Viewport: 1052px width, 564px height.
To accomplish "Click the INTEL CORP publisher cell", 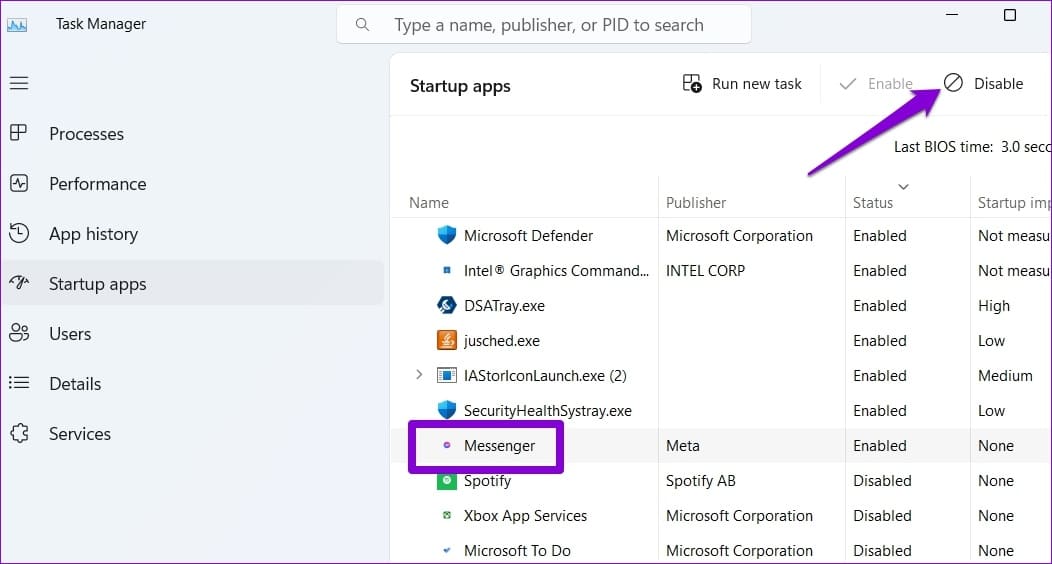I will coord(705,271).
